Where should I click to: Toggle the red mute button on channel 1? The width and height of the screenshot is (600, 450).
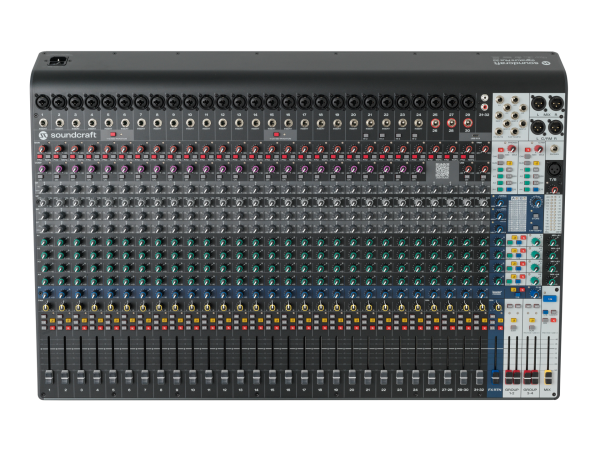pos(52,328)
